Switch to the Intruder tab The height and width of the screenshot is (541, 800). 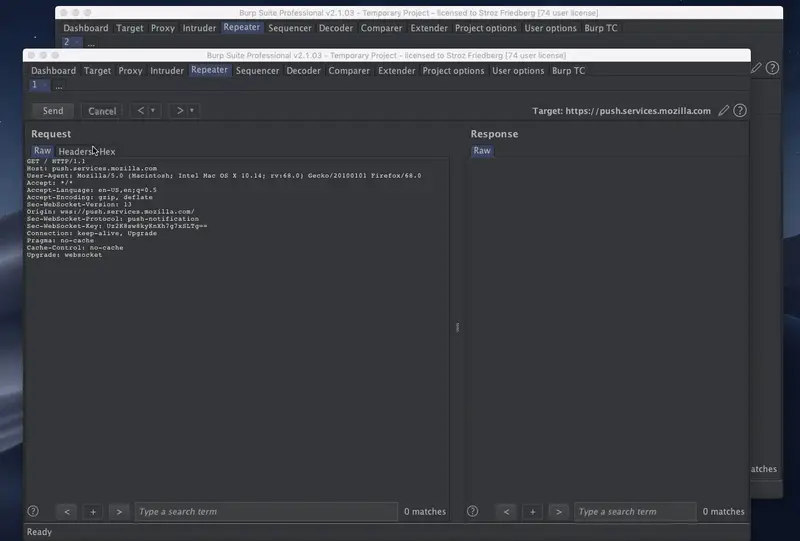point(167,71)
